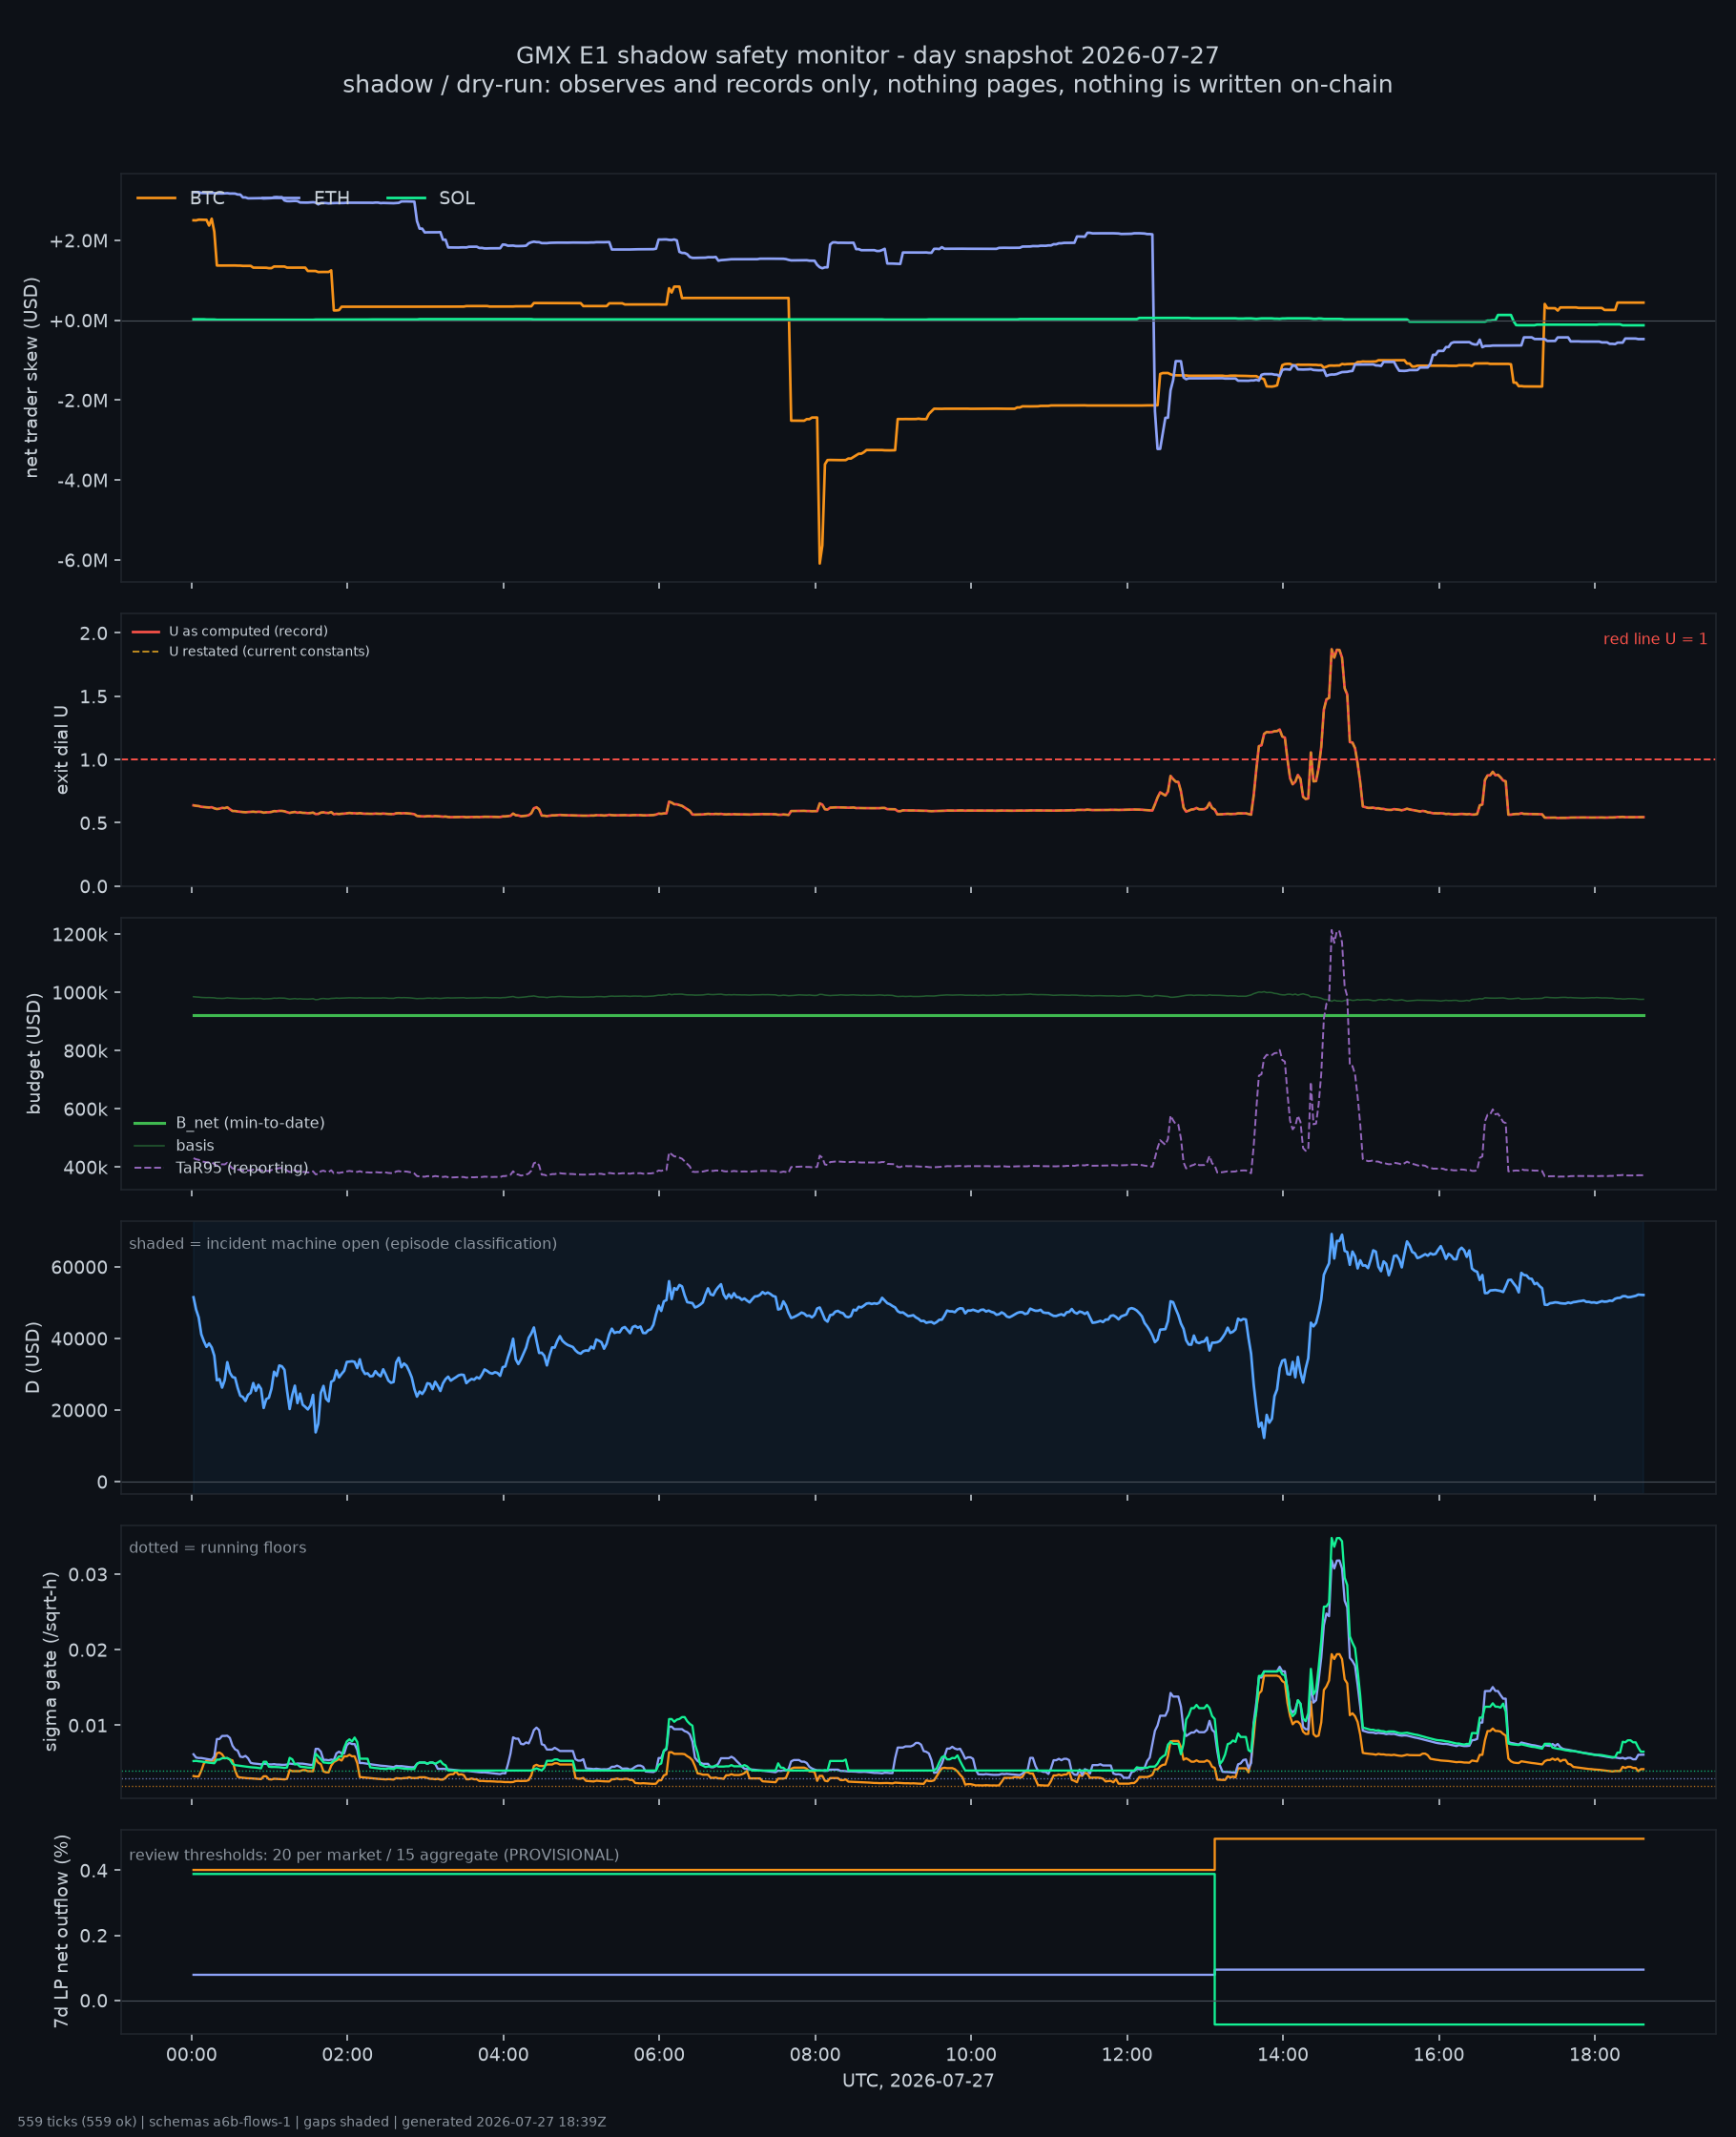Select the '60000' tick on the D axis

point(80,1267)
